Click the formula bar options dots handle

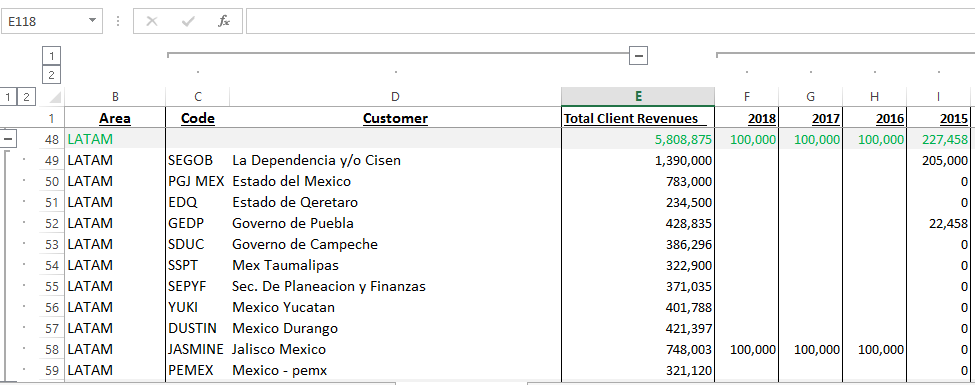tap(118, 21)
